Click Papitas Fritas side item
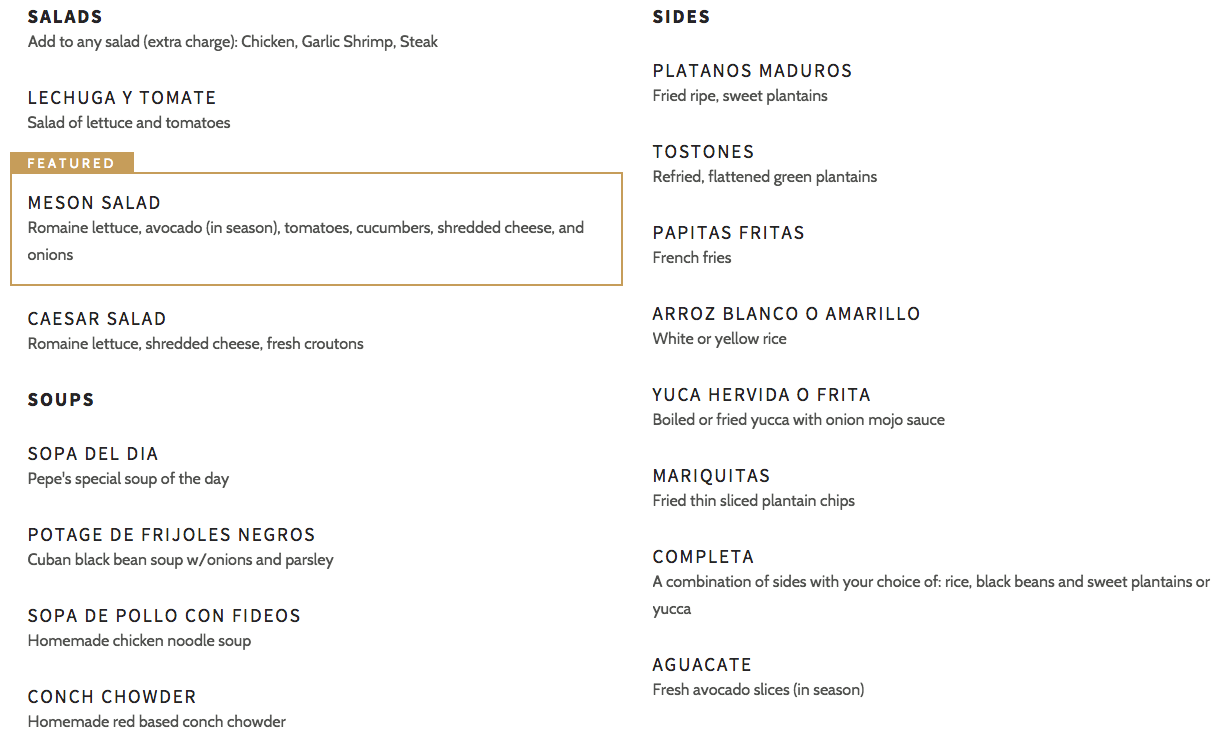1221x740 pixels. click(x=728, y=233)
